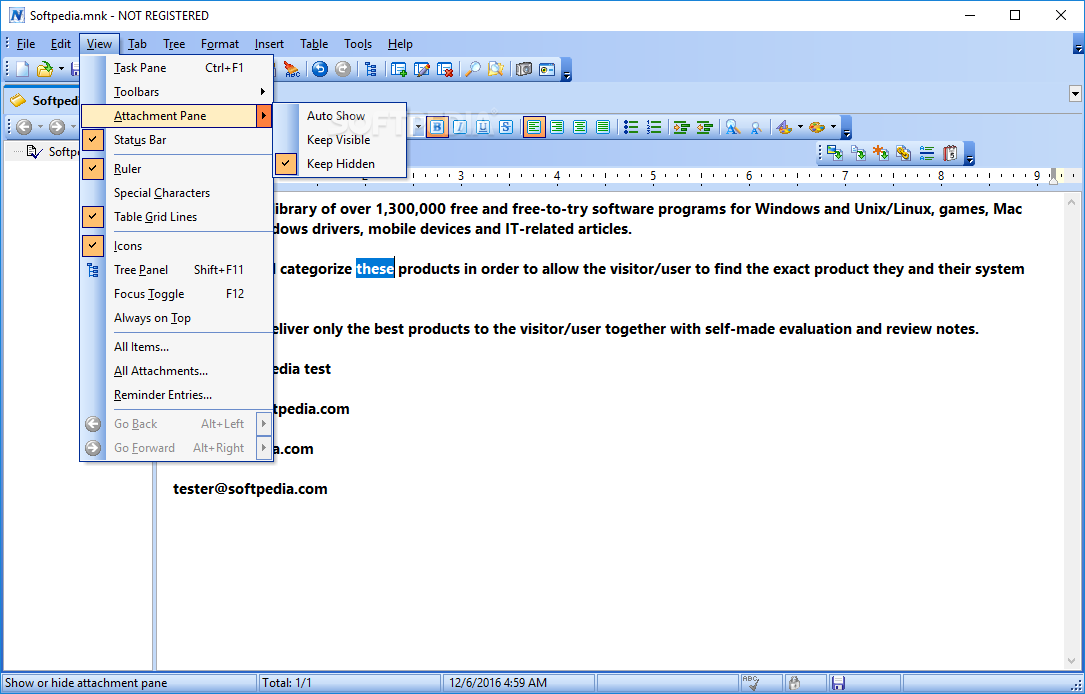The width and height of the screenshot is (1085, 694).
Task: Toggle the Ruler checkbox menu item
Action: [177, 169]
